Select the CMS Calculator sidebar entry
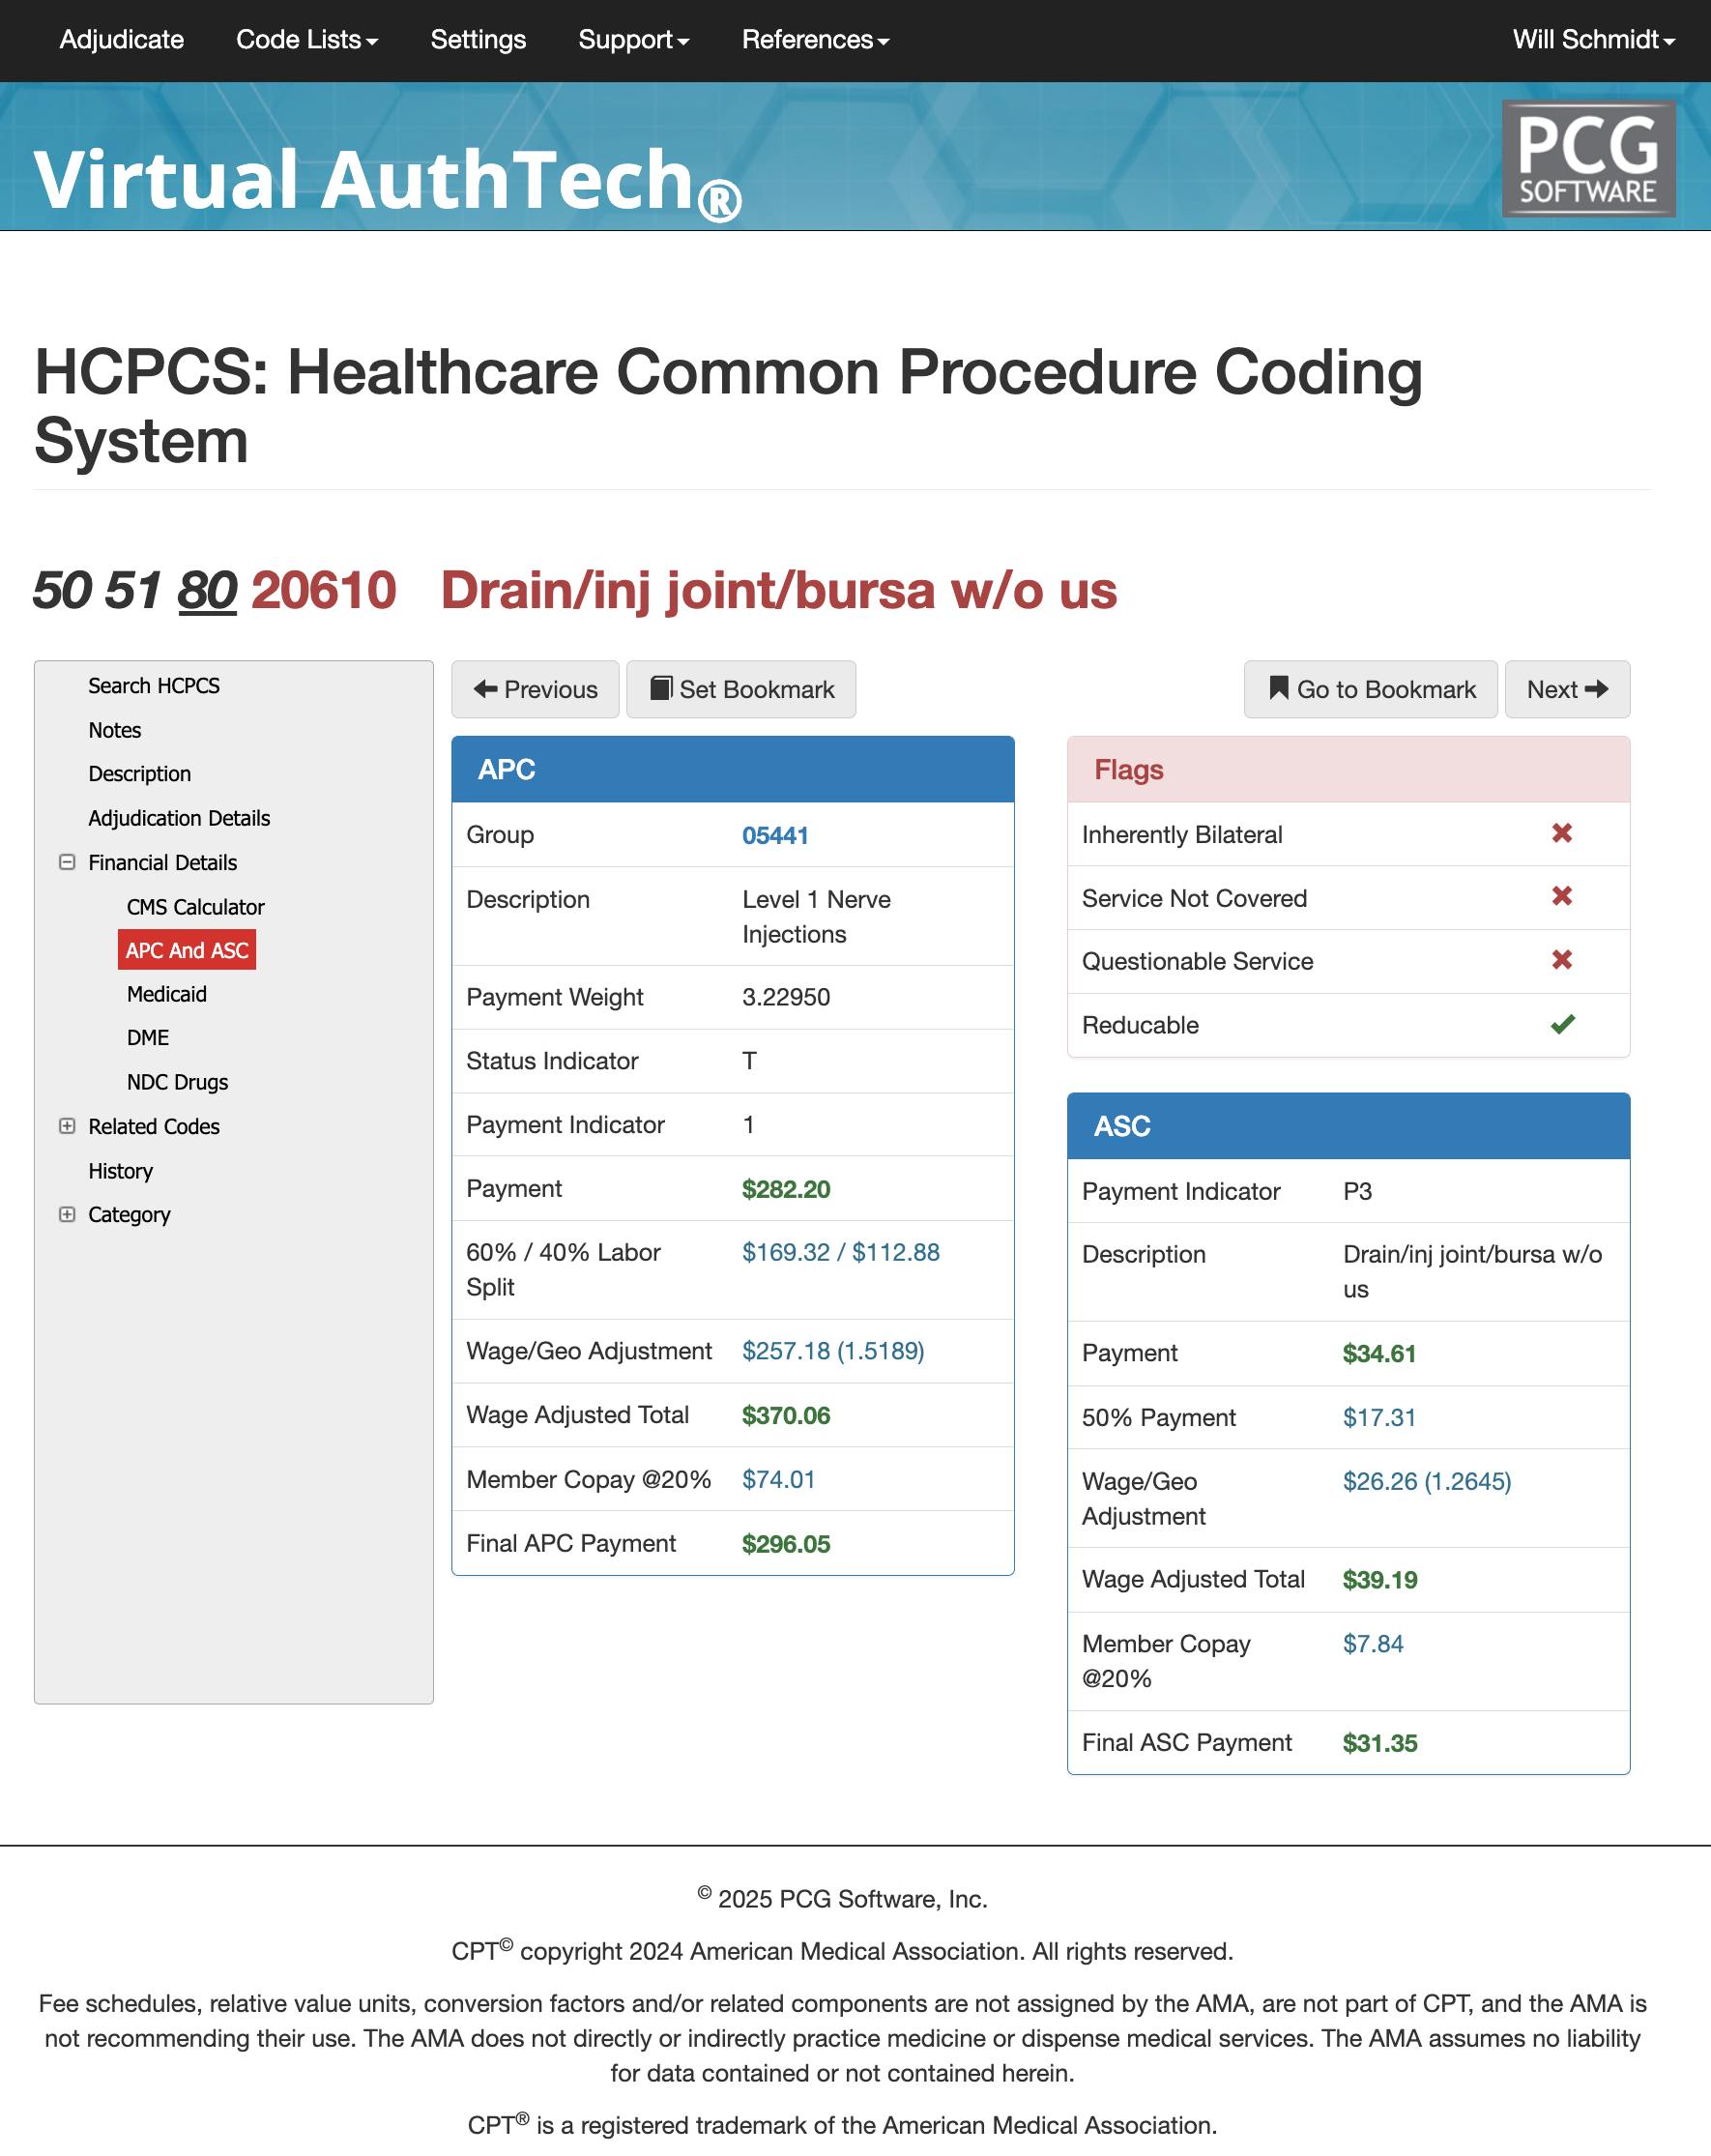Screen dimensions: 1711x2156 [196, 907]
